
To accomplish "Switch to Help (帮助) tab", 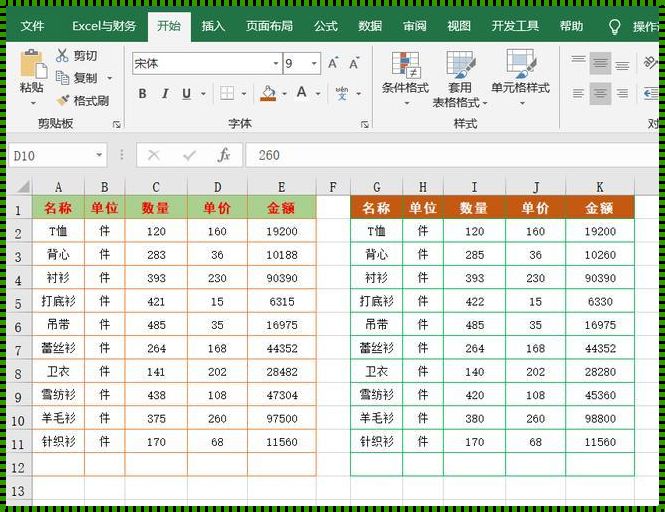I will [571, 26].
